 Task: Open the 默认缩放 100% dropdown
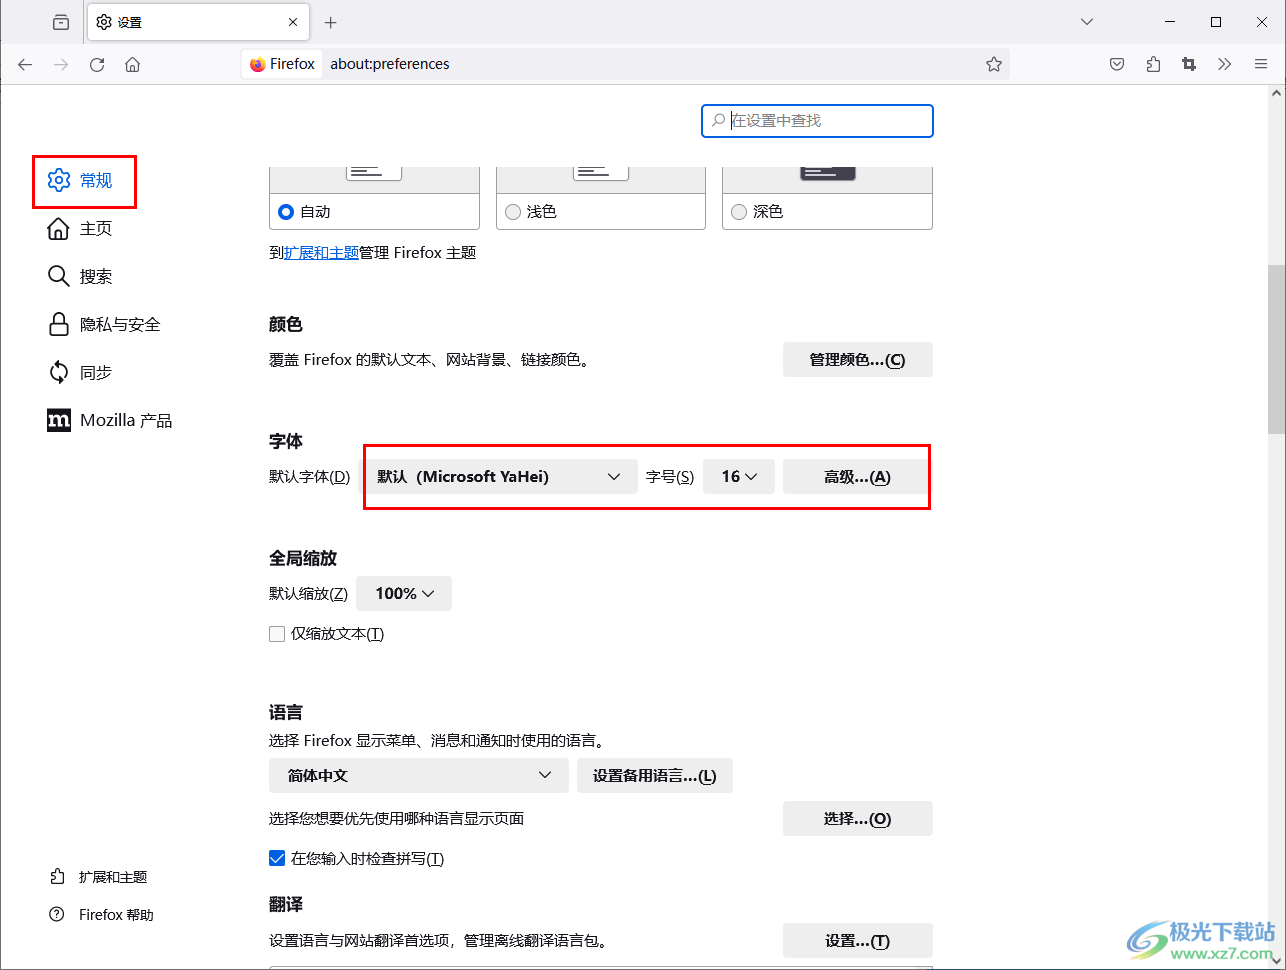tap(404, 594)
